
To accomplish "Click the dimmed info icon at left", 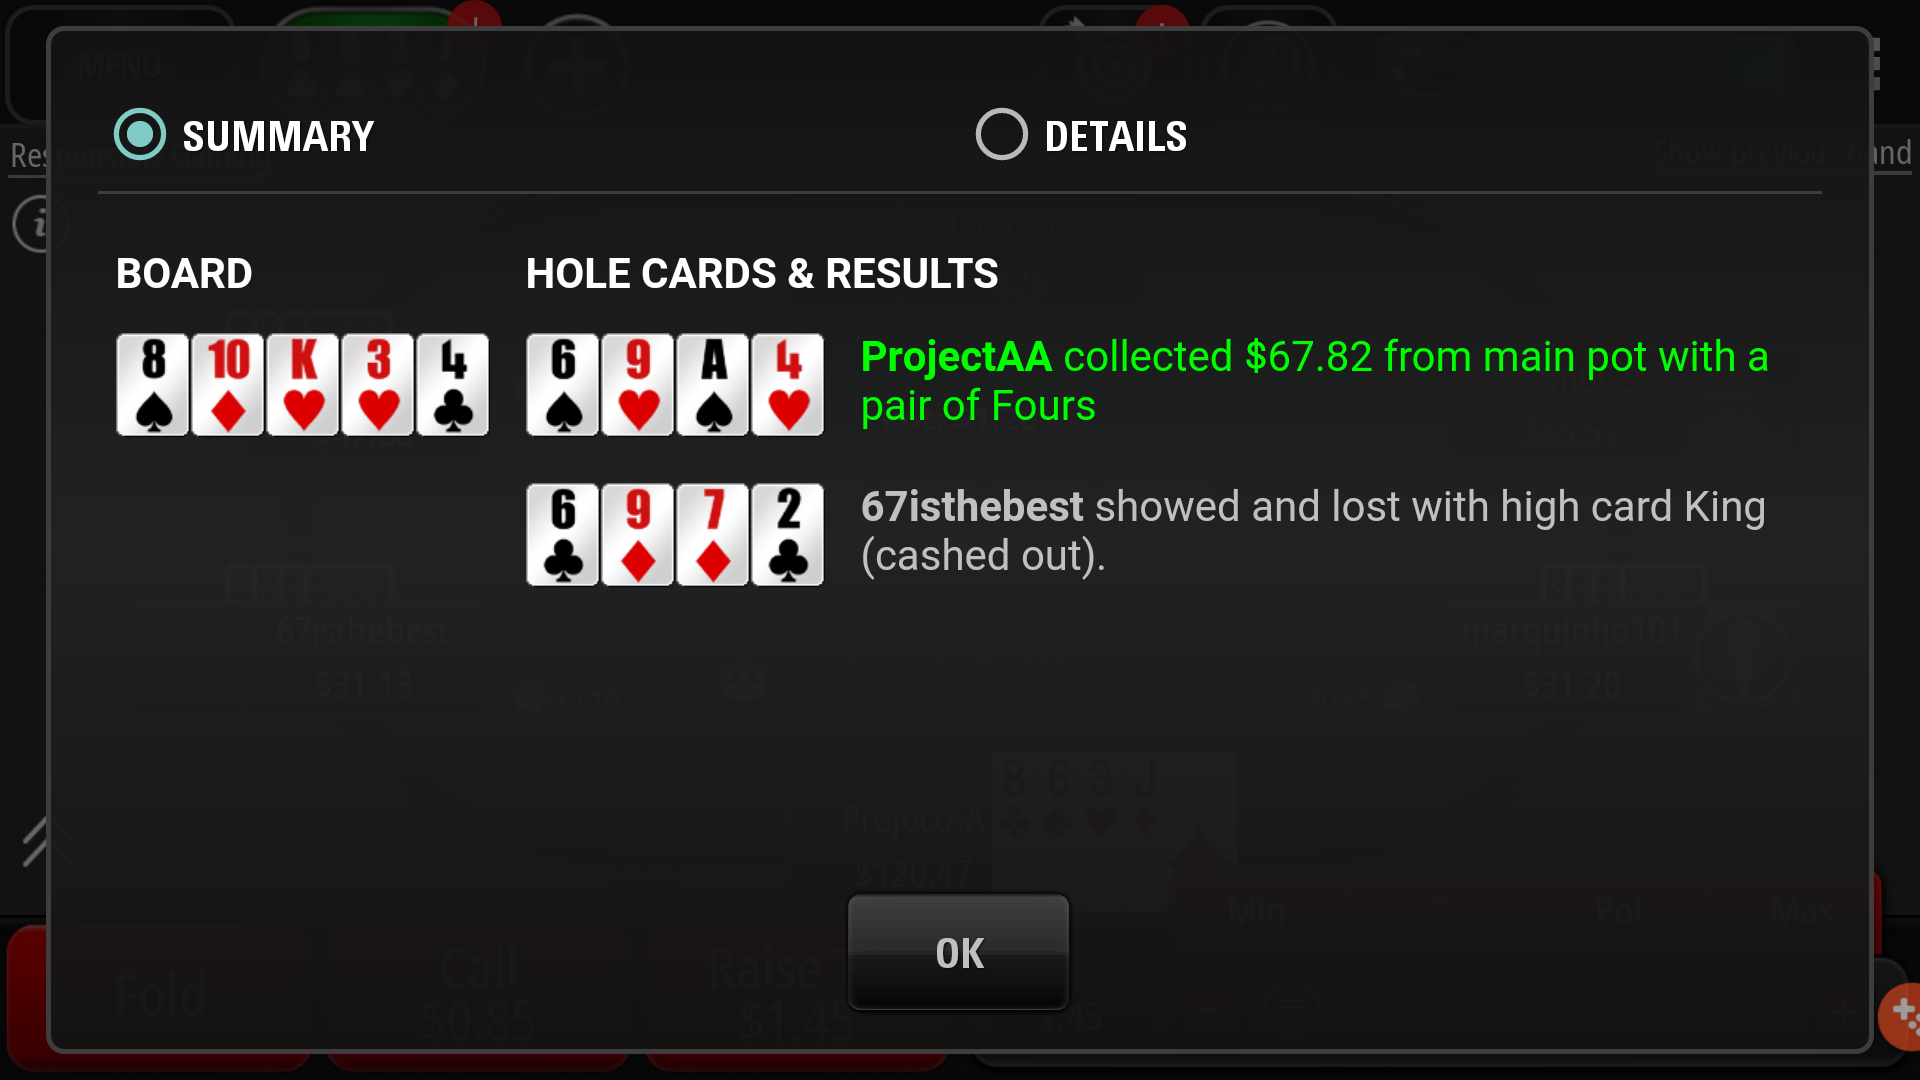I will (38, 224).
